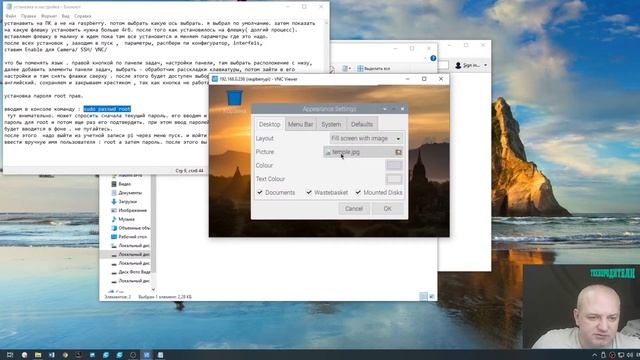640x360 pixels.
Task: Click the Рабочий стол icon in Explorer
Action: point(114,237)
